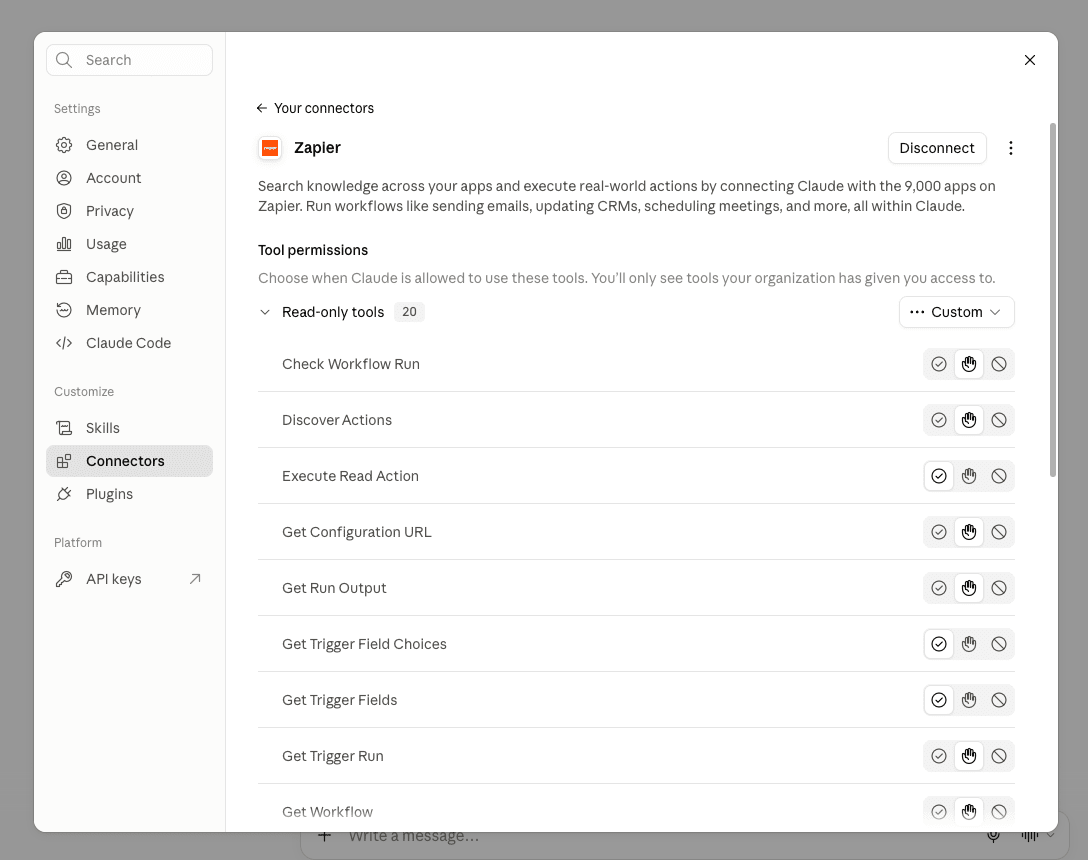Open the Custom permissions dropdown
Screen dimensions: 1088x860
tap(956, 312)
